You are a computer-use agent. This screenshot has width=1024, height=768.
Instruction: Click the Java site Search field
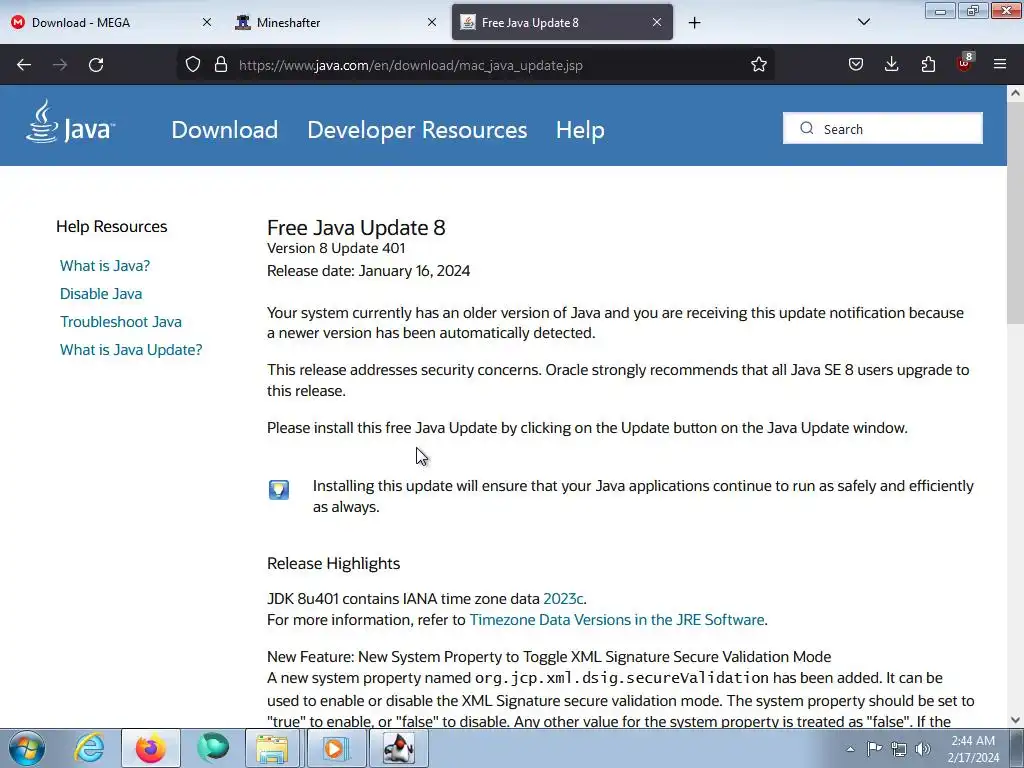point(883,129)
